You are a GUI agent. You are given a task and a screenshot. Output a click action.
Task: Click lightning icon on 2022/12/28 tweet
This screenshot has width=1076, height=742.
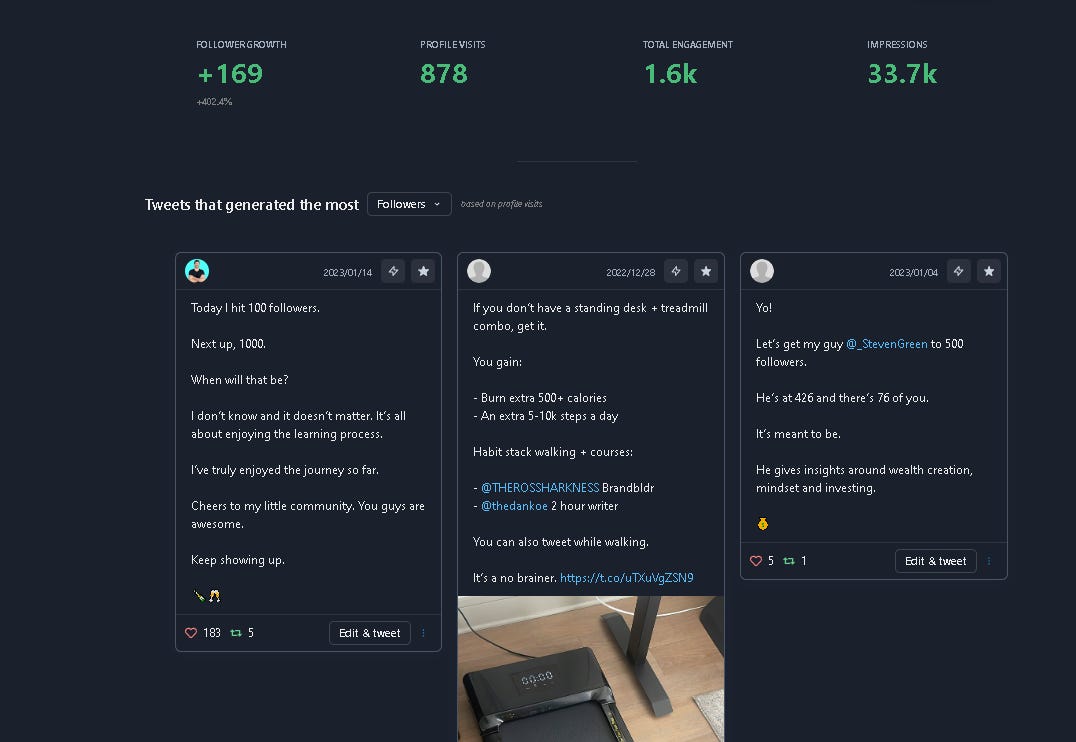point(676,271)
